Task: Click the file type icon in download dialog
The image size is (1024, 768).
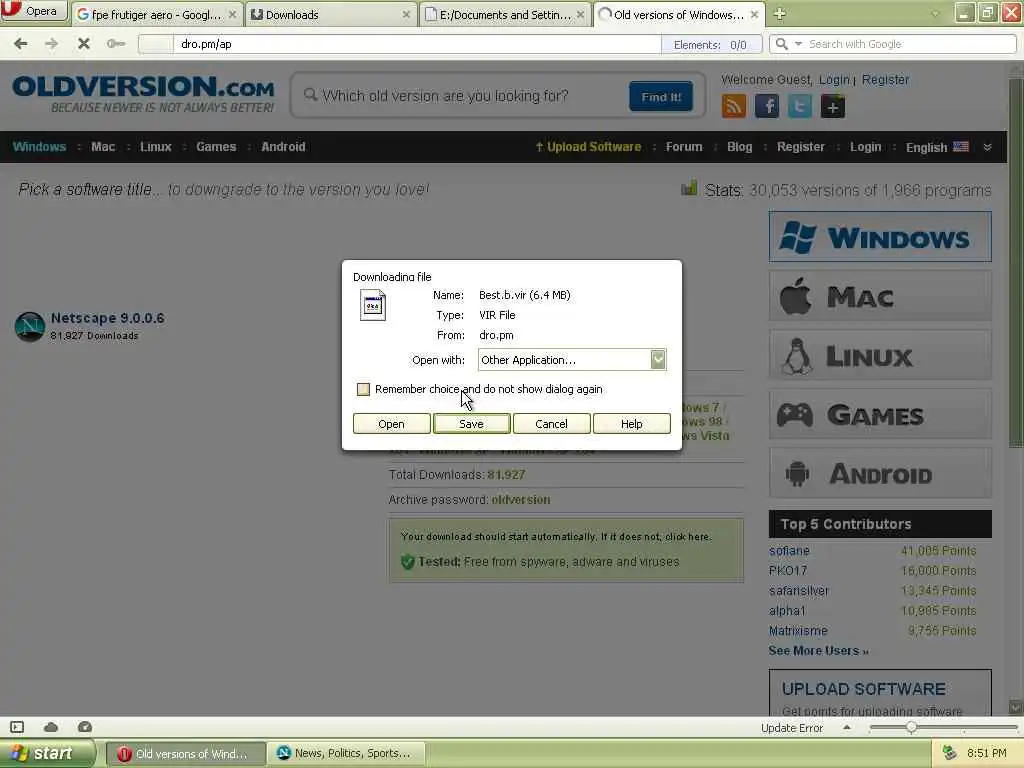Action: click(373, 305)
